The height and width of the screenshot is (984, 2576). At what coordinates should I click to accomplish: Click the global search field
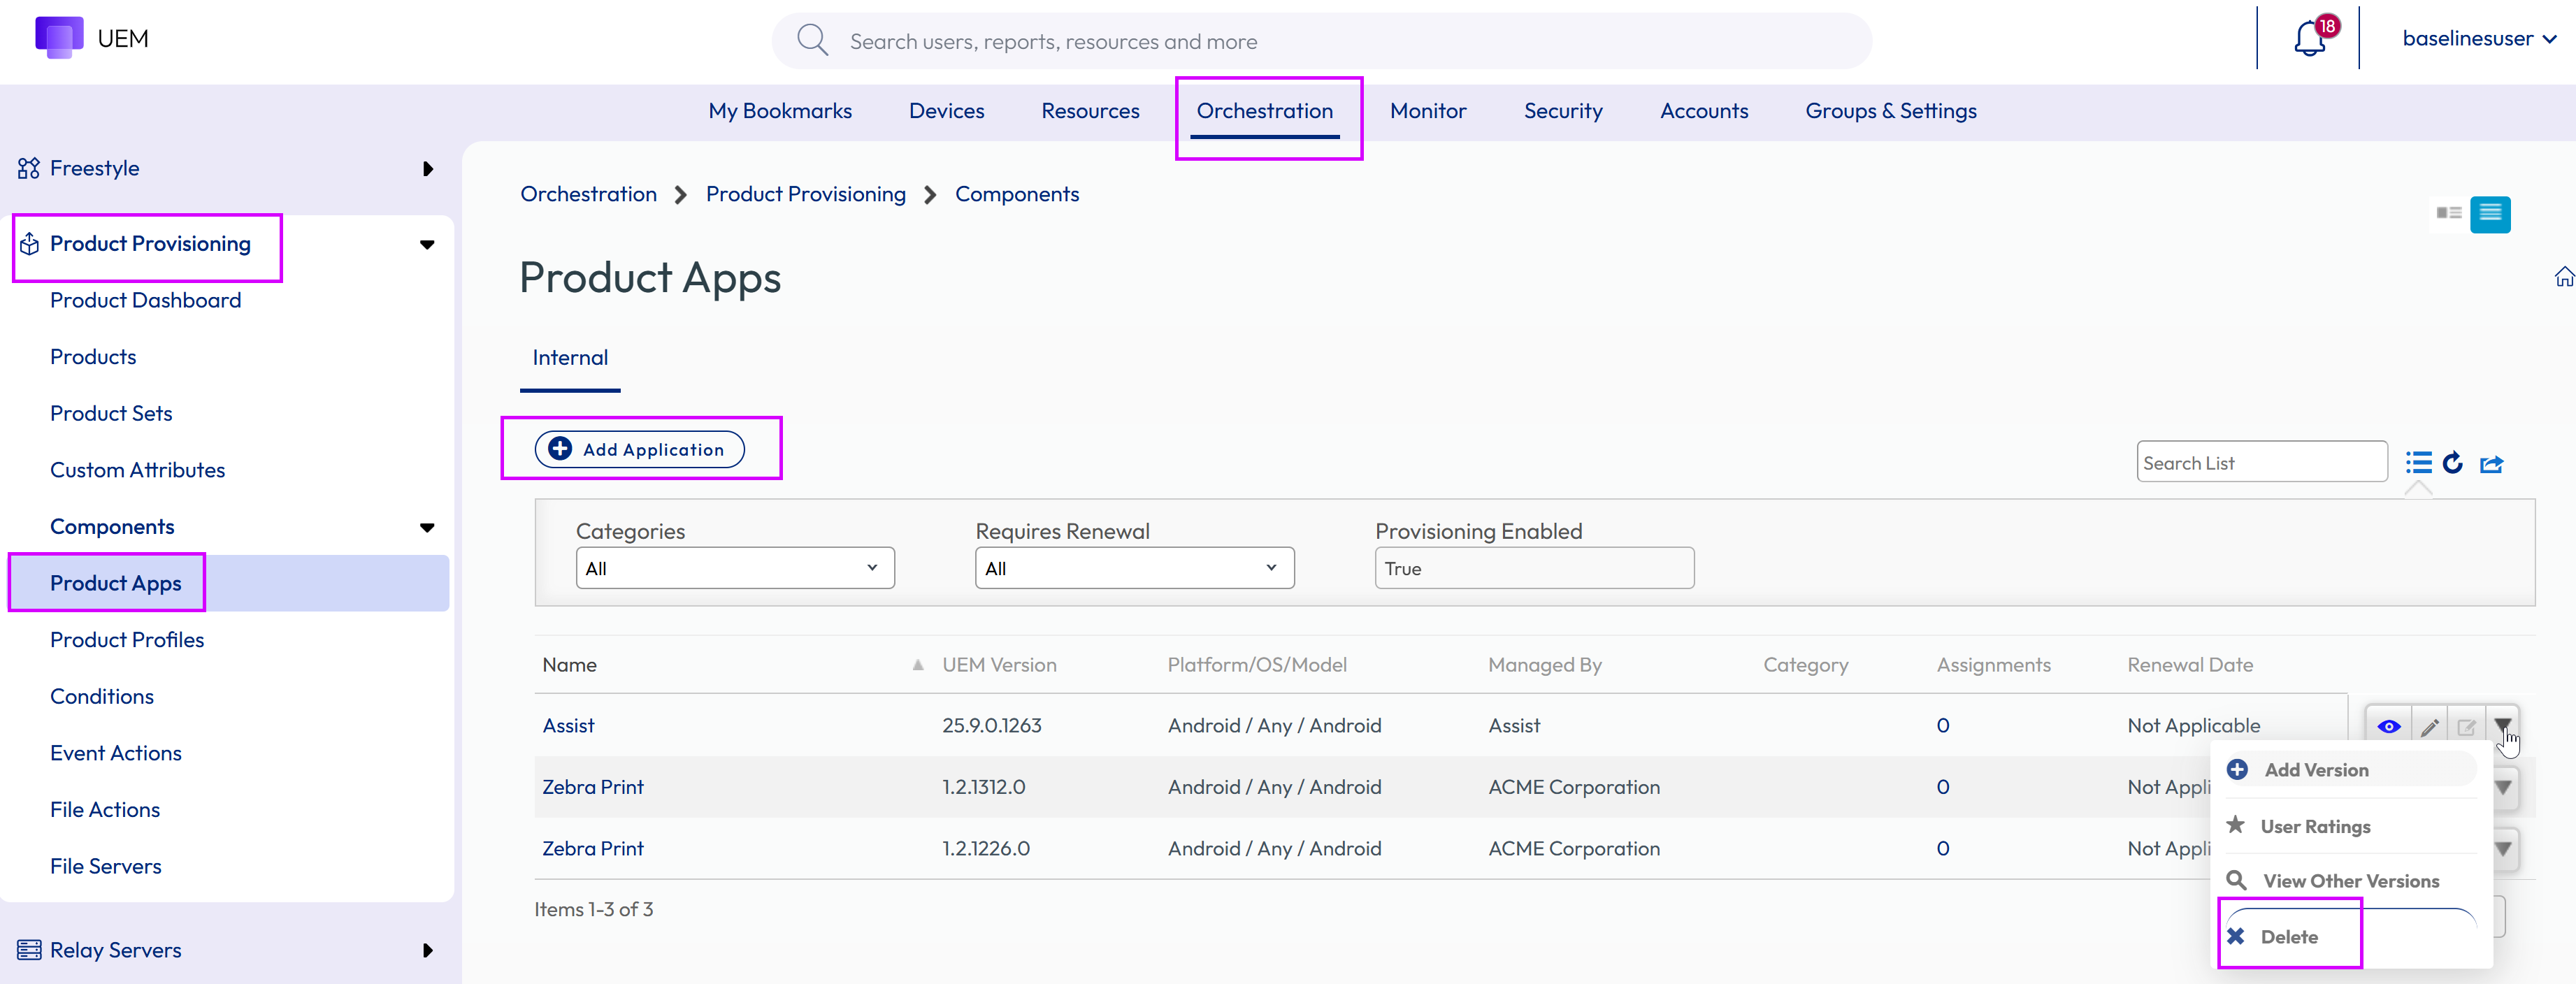coord(1322,41)
